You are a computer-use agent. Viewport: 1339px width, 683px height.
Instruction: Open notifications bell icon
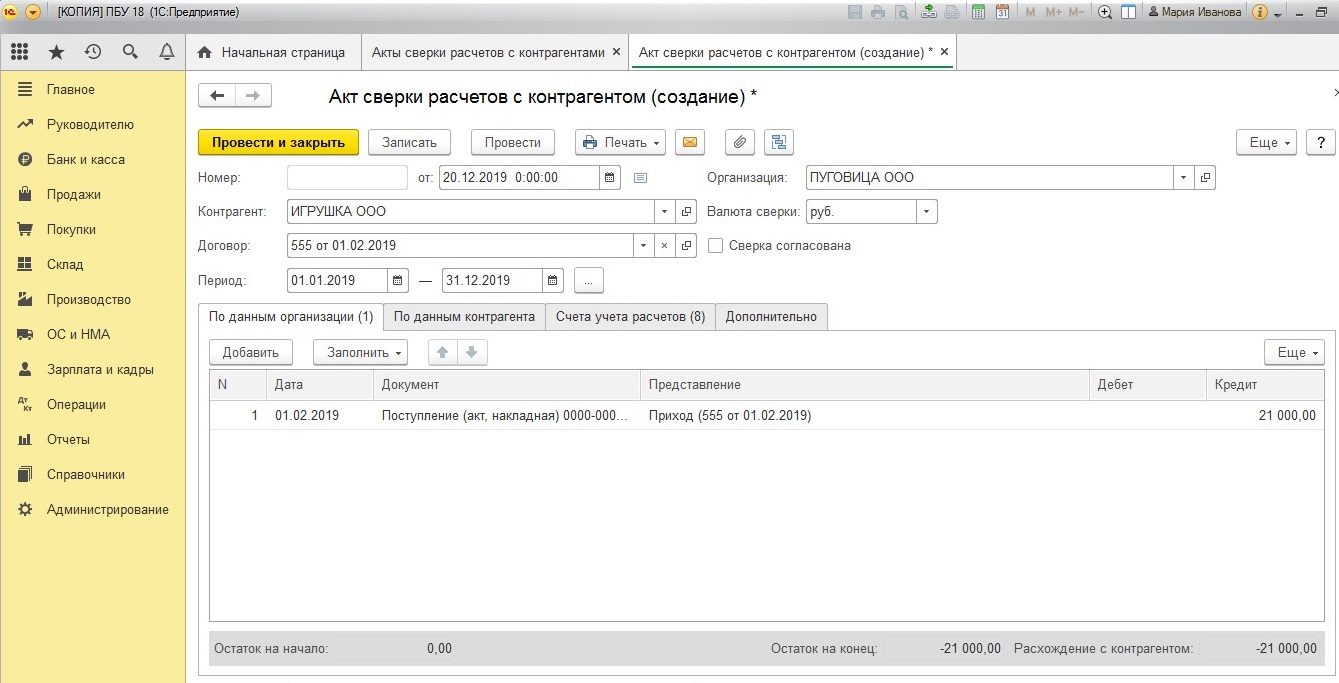coord(167,52)
